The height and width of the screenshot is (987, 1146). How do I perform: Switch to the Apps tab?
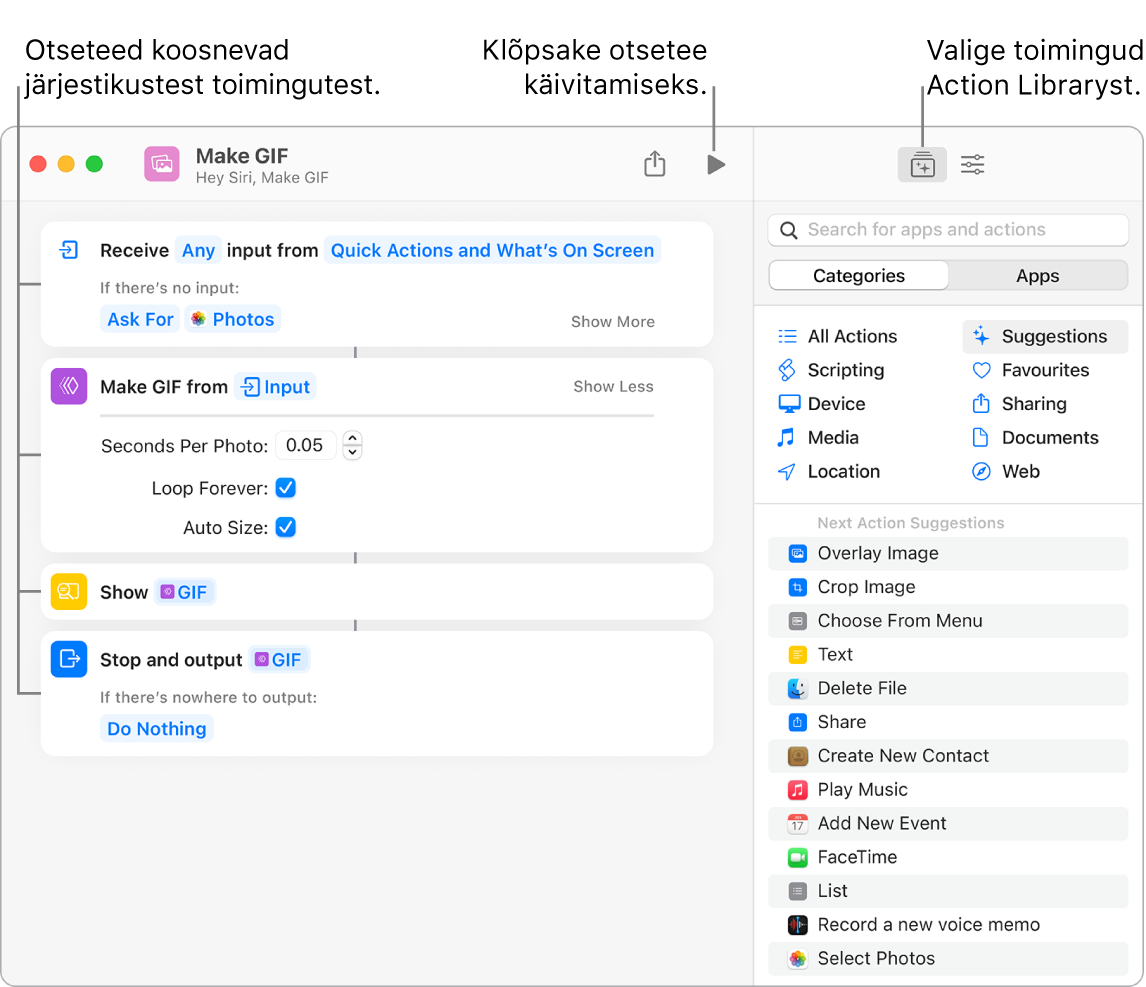click(x=1037, y=276)
